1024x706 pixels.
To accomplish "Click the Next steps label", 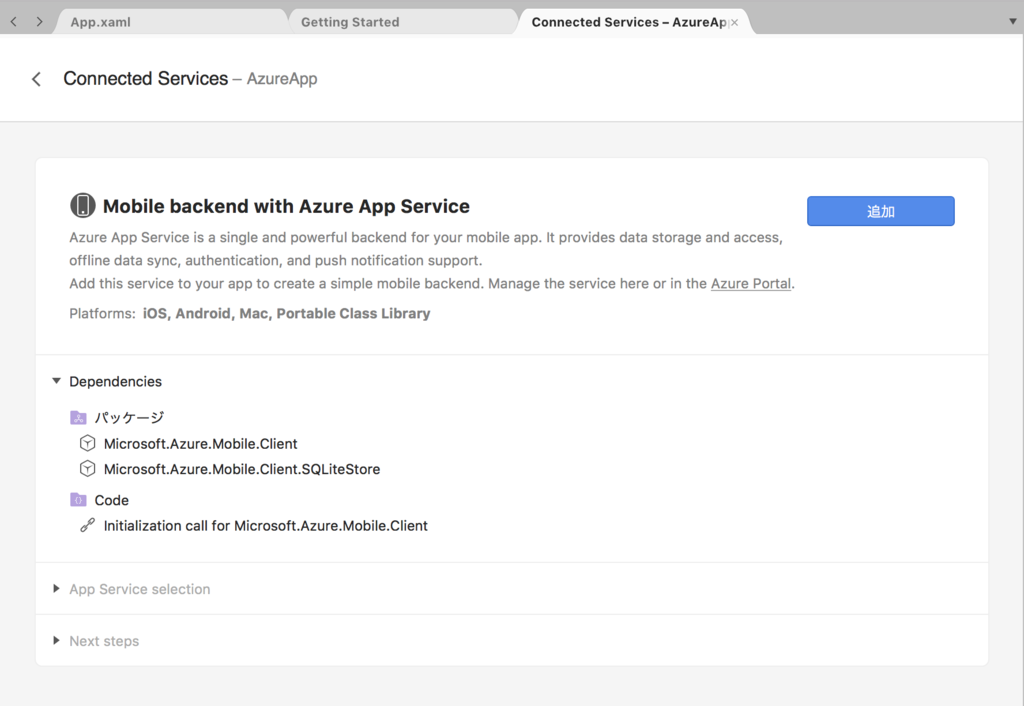I will click(104, 641).
